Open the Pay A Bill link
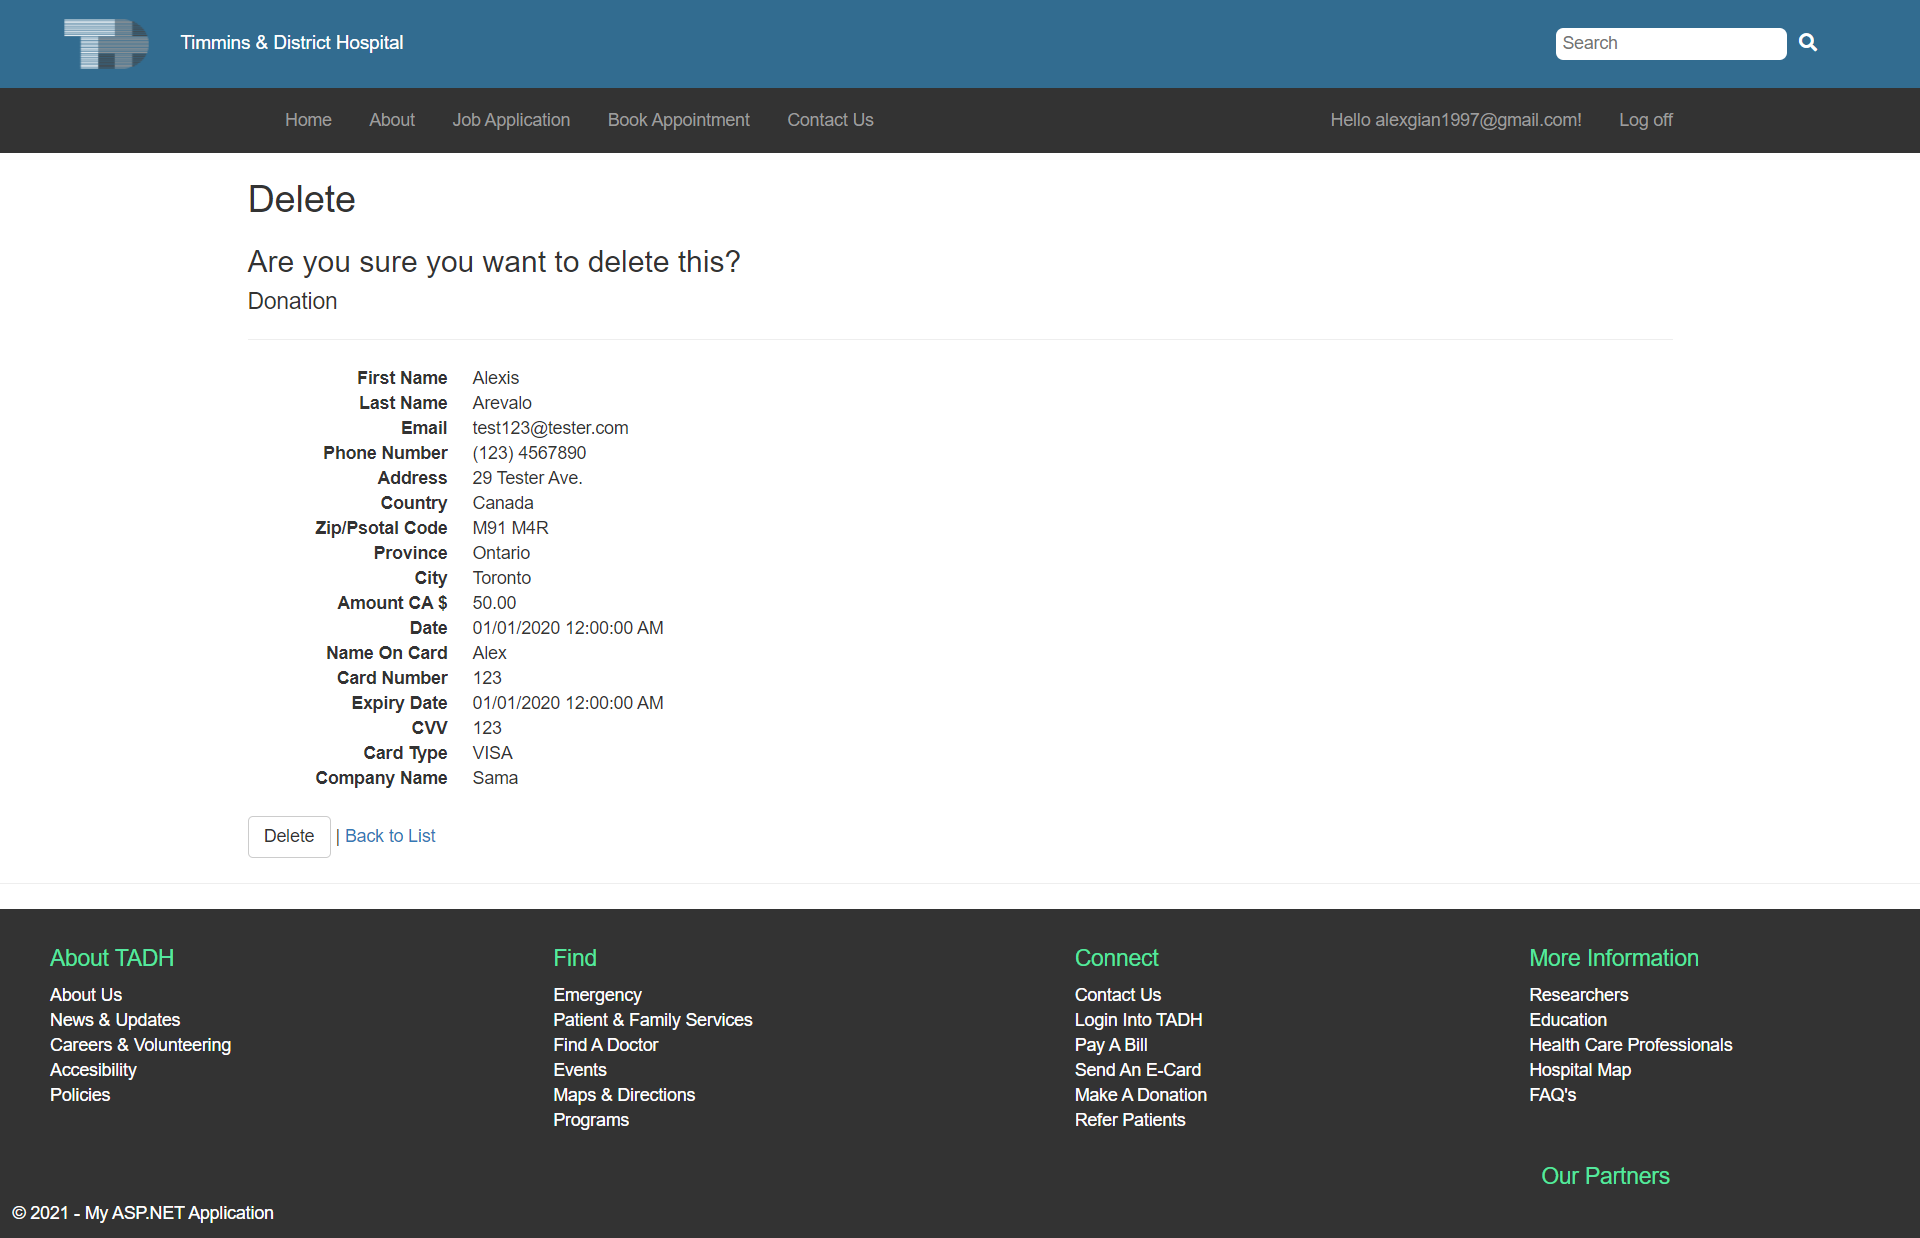 [x=1110, y=1045]
